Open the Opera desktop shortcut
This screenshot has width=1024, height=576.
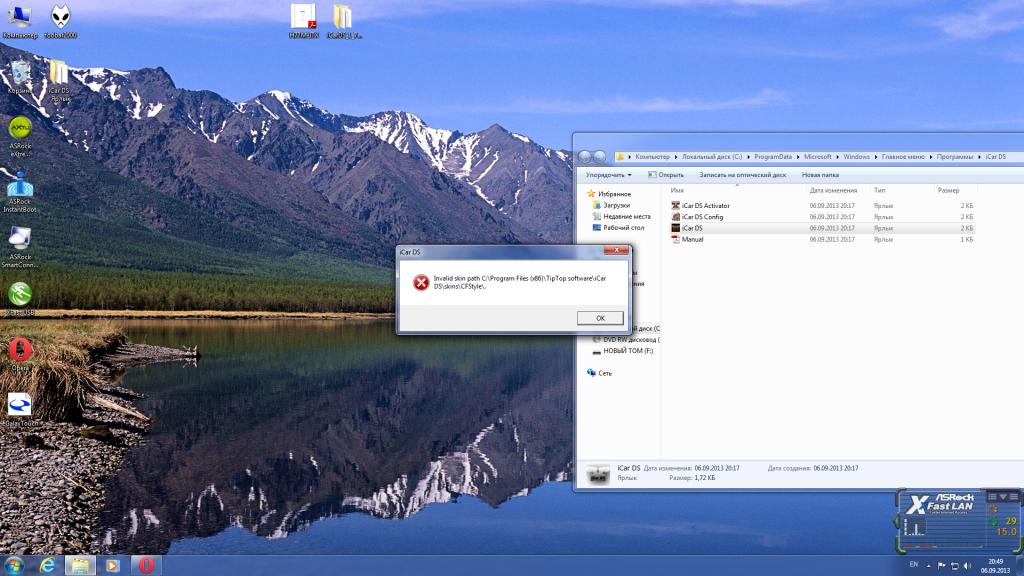point(20,351)
